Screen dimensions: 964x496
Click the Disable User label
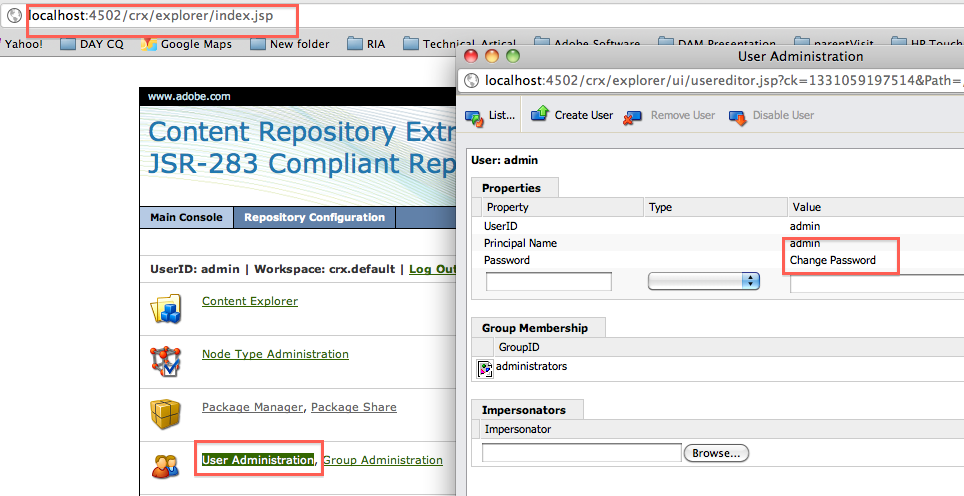783,115
